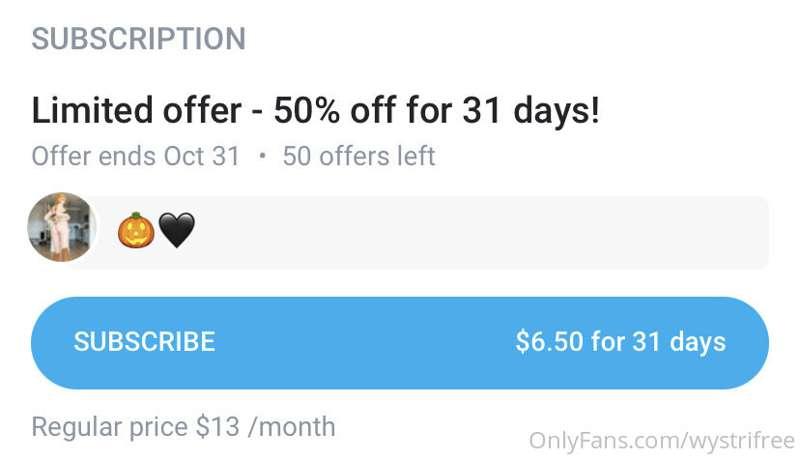Click the word SUBSCRIBE inside blue button
The height and width of the screenshot is (460, 800).
click(144, 342)
